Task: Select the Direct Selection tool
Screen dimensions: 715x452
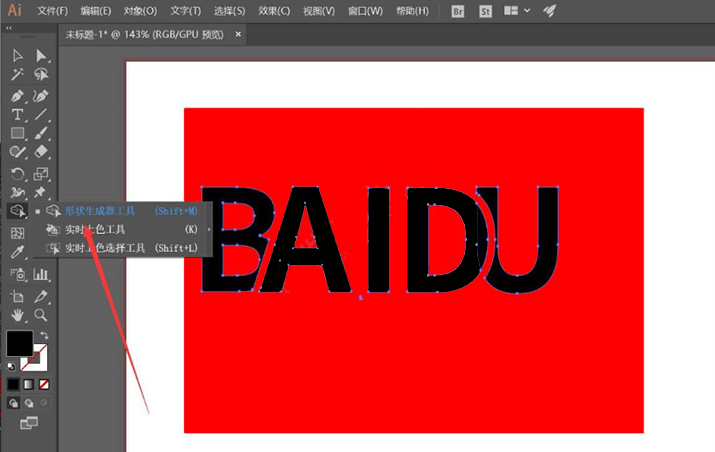Action: pos(41,56)
